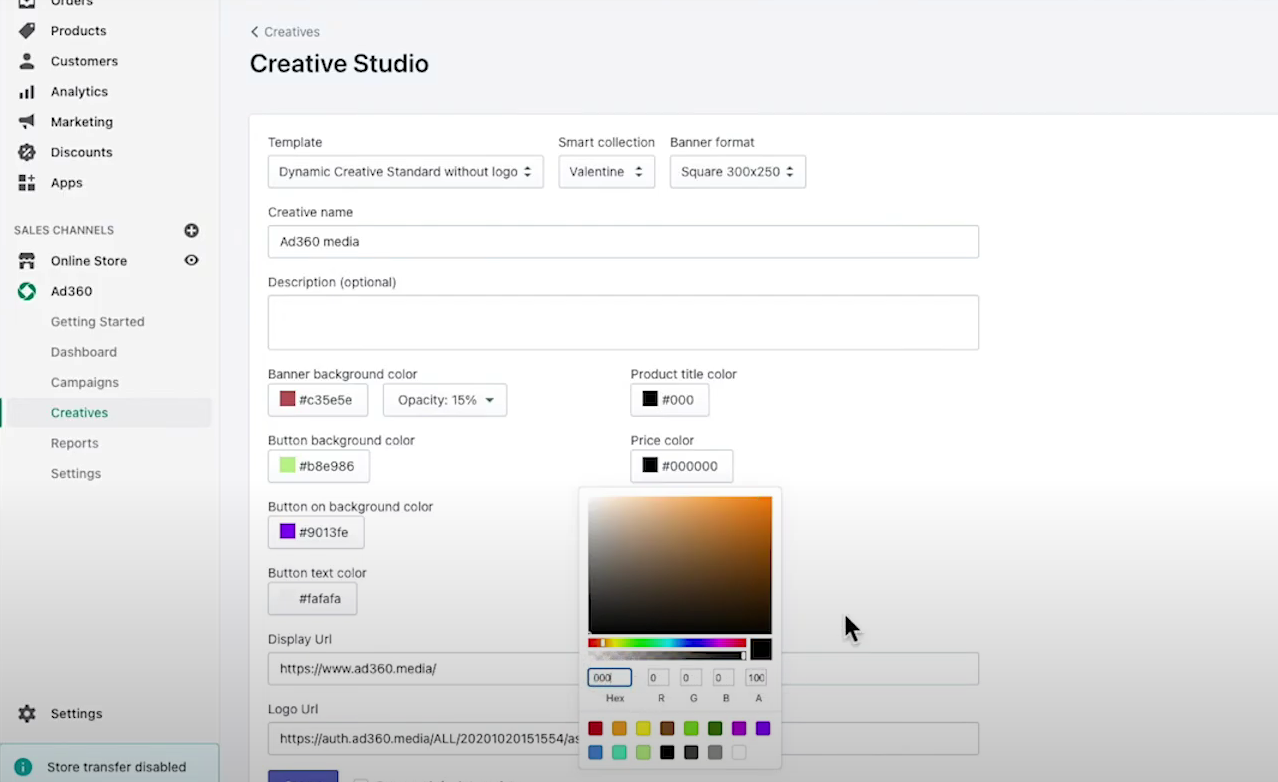Toggle Online Store visibility eye icon
1278x782 pixels.
point(191,260)
